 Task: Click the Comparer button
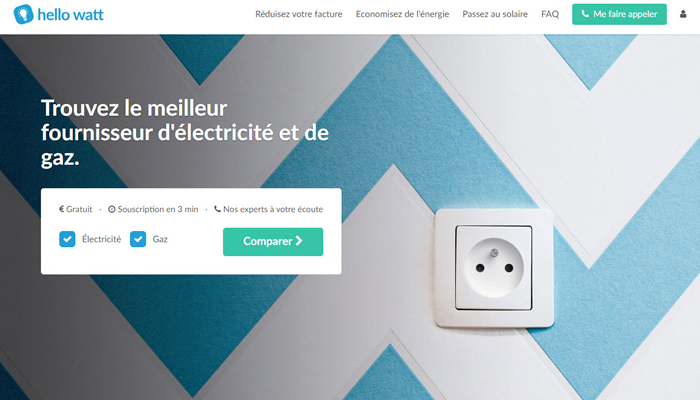(x=273, y=242)
